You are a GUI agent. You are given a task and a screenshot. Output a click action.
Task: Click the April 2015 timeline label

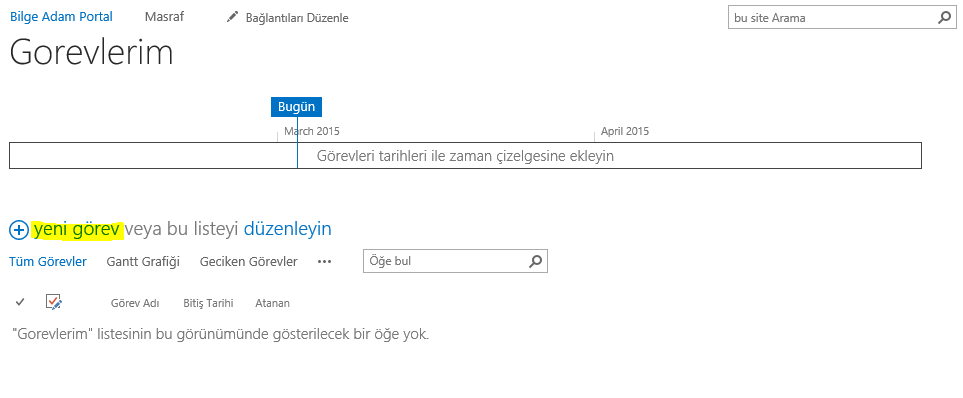pyautogui.click(x=625, y=131)
